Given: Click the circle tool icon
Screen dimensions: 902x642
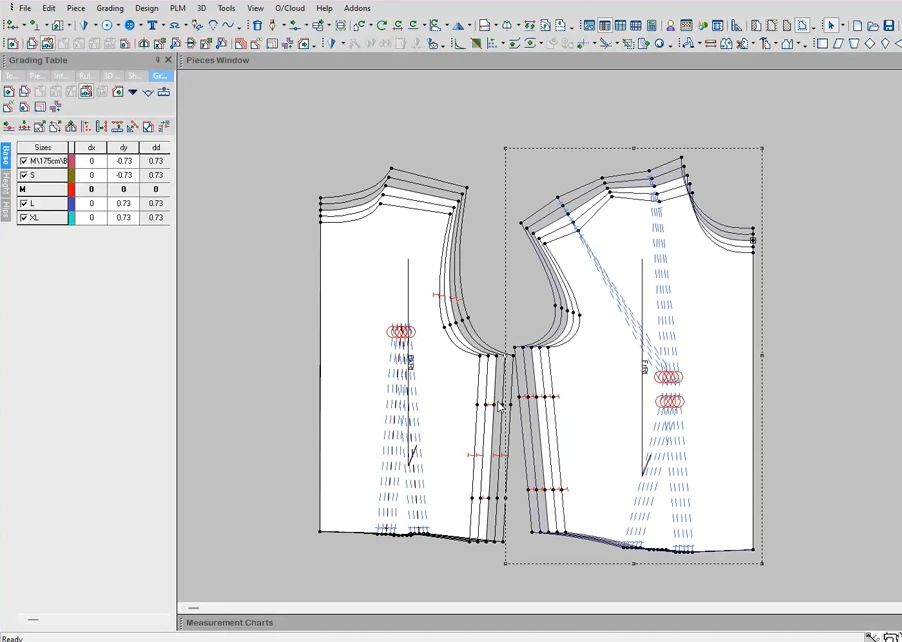Looking at the screenshot, I should (x=106, y=25).
